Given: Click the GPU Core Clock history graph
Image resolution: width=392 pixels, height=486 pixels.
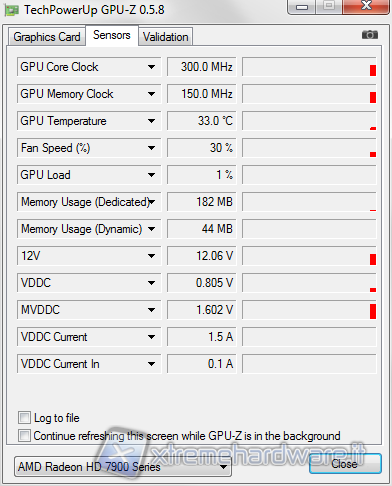Looking at the screenshot, I should (309, 67).
